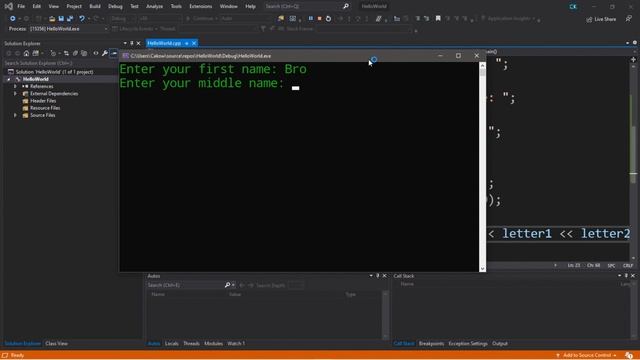Image resolution: width=640 pixels, height=360 pixels.
Task: Click the feedback person icon beside Live Share
Action: tap(629, 19)
